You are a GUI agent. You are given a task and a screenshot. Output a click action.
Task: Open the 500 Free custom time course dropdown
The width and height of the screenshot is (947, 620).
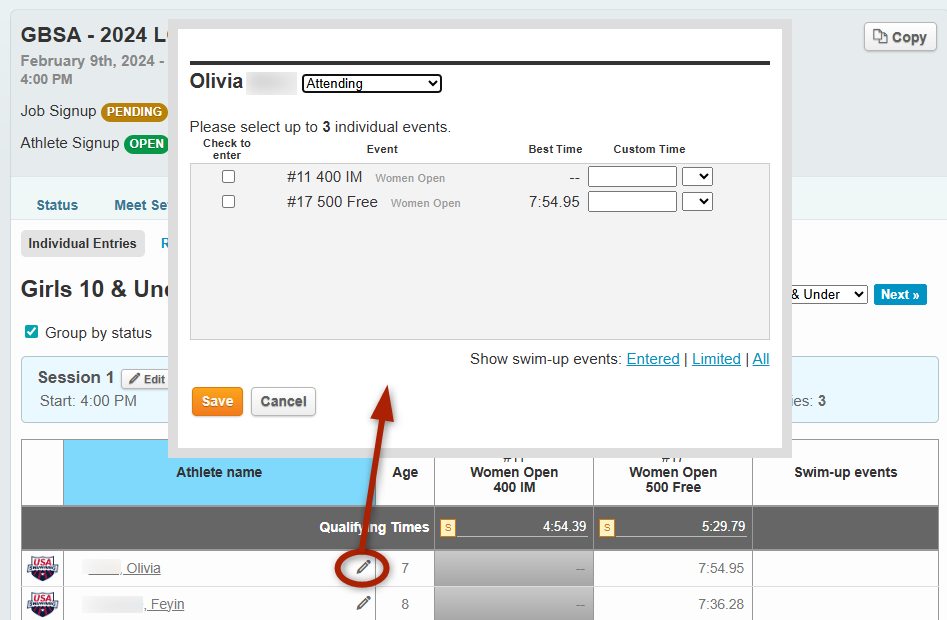coord(697,202)
